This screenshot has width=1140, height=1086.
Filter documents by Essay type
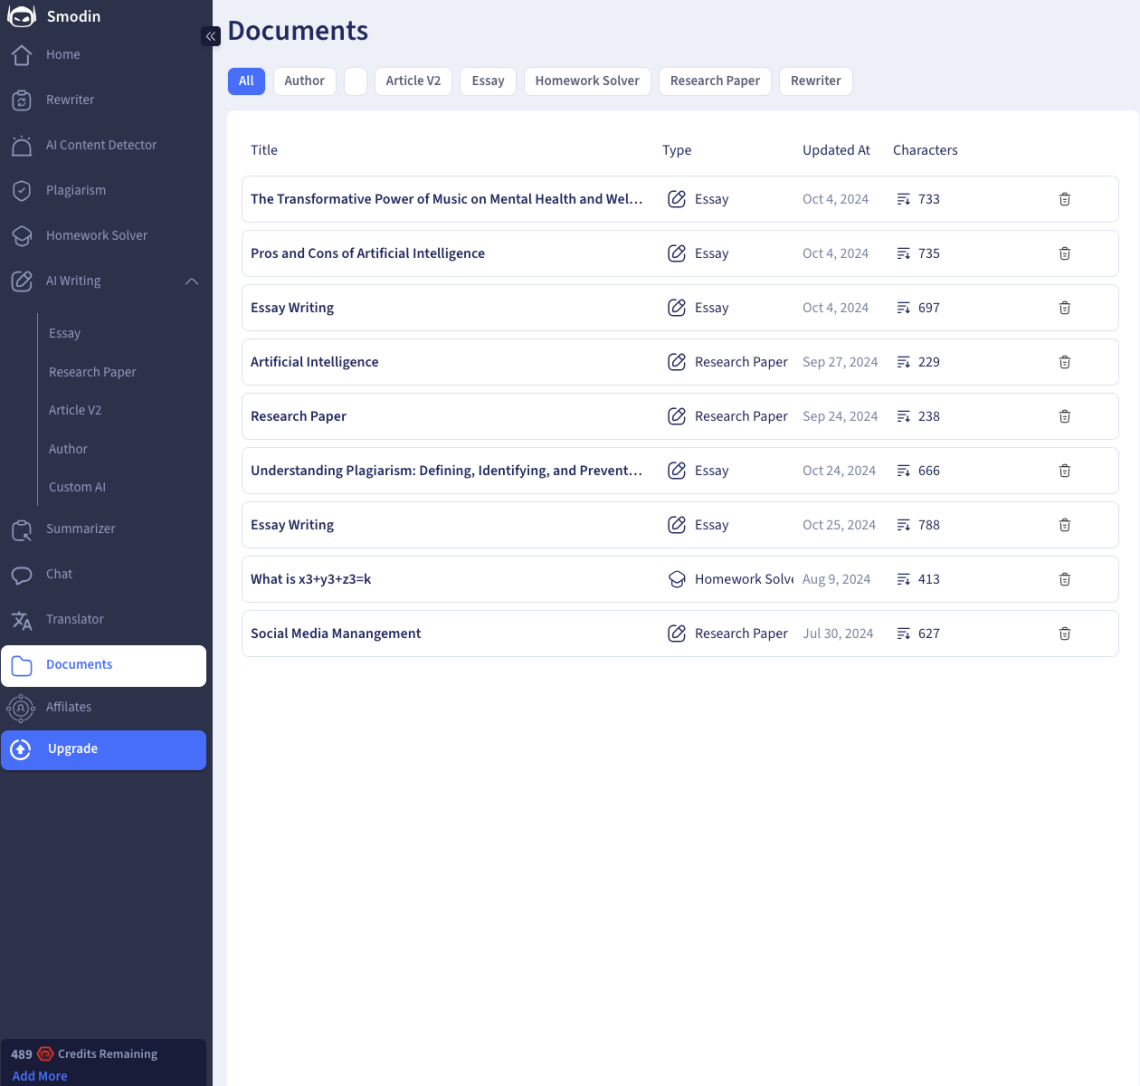click(487, 81)
